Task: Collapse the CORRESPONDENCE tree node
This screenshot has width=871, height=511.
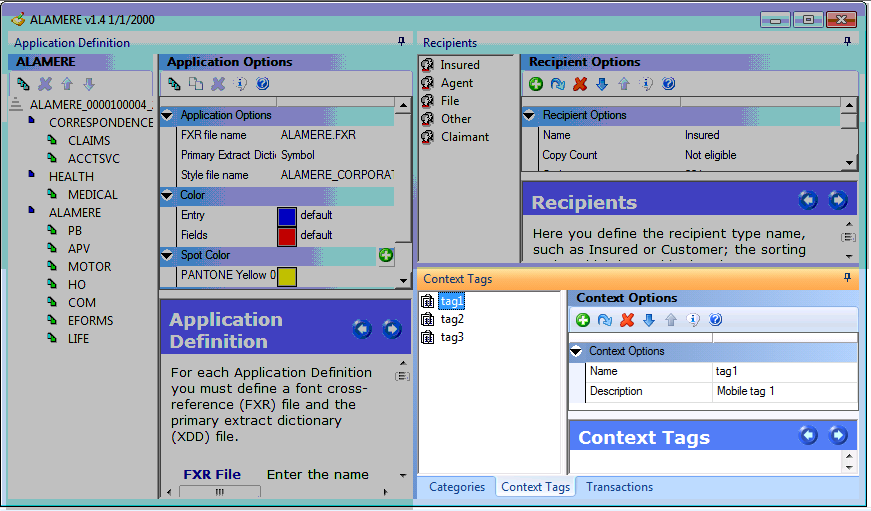Action: point(32,120)
